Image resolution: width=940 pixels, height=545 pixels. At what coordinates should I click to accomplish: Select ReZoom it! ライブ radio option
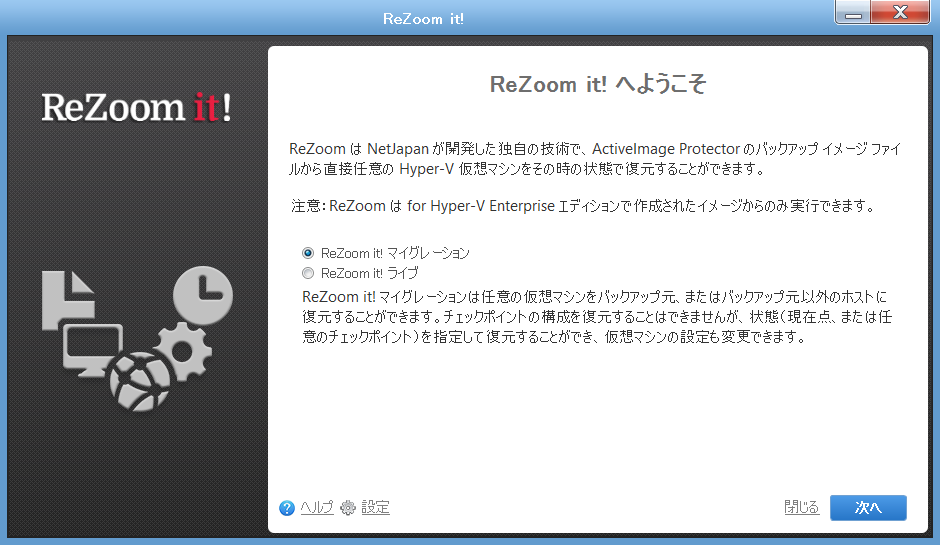click(308, 273)
